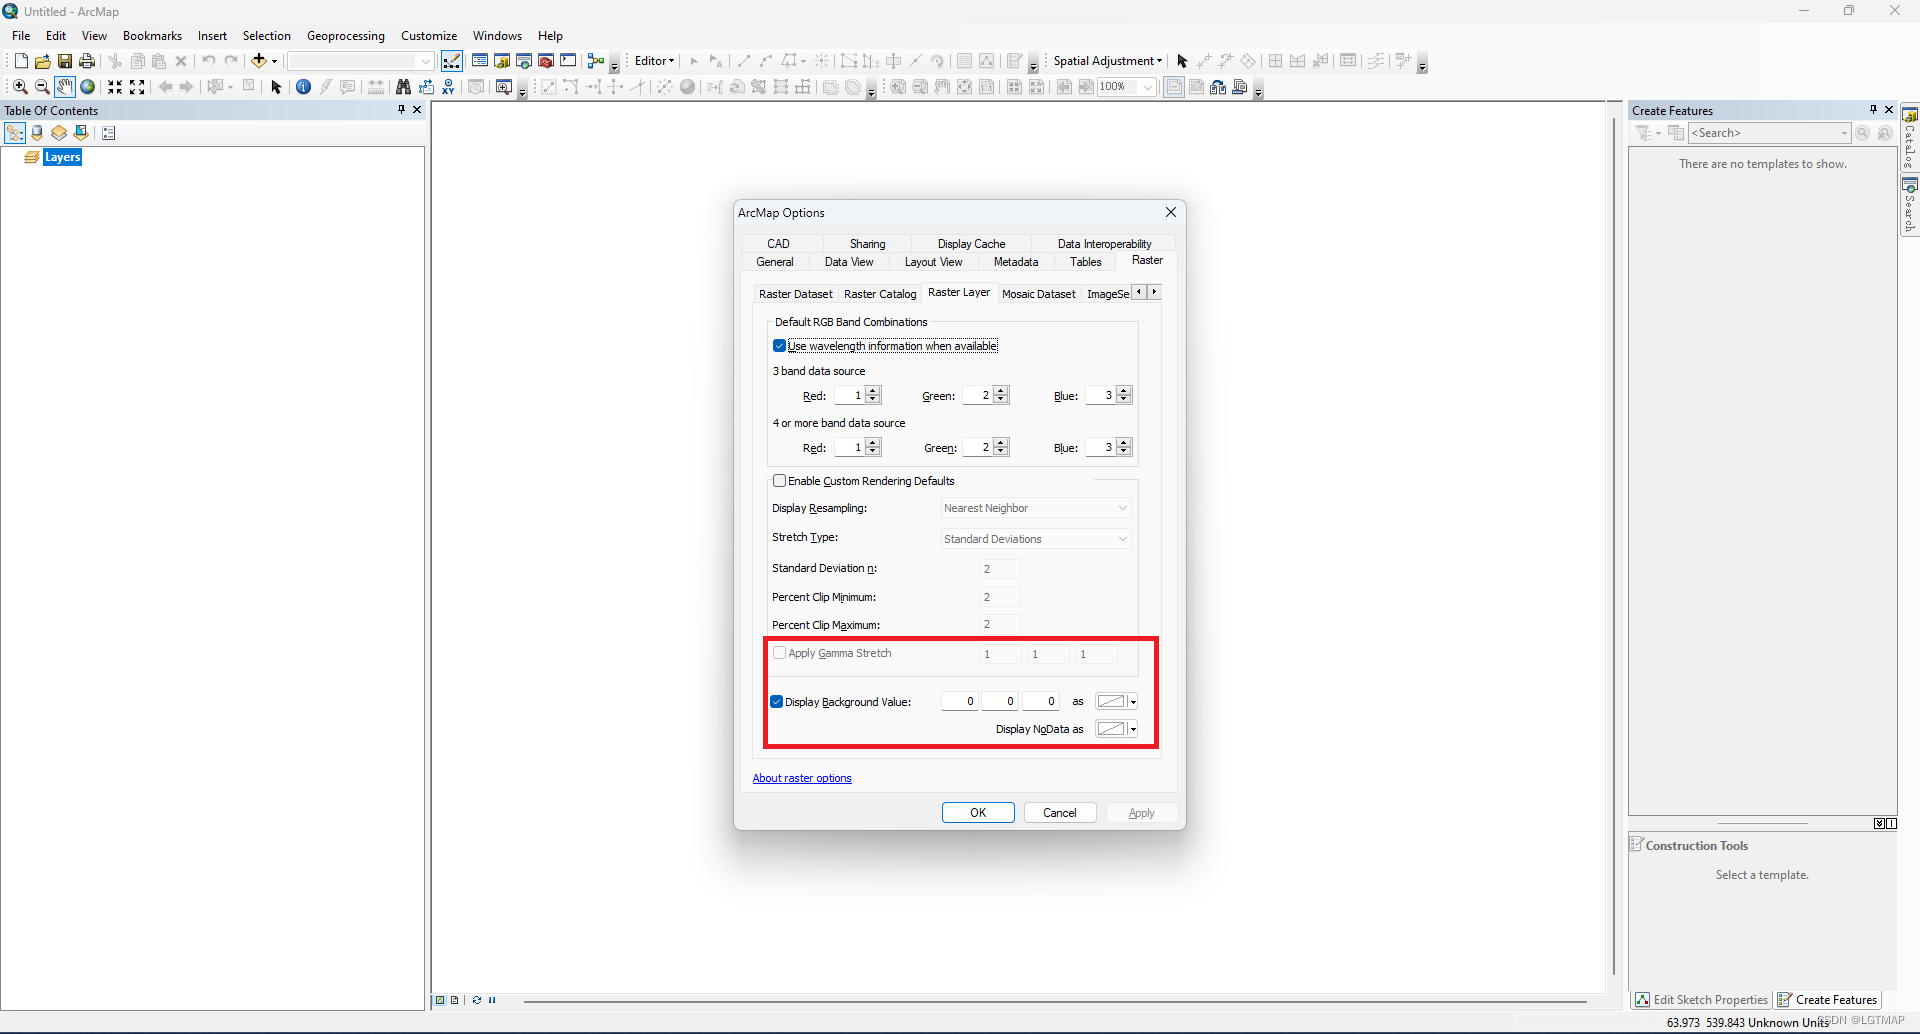
Task: Click the Add Data icon
Action: [x=259, y=60]
